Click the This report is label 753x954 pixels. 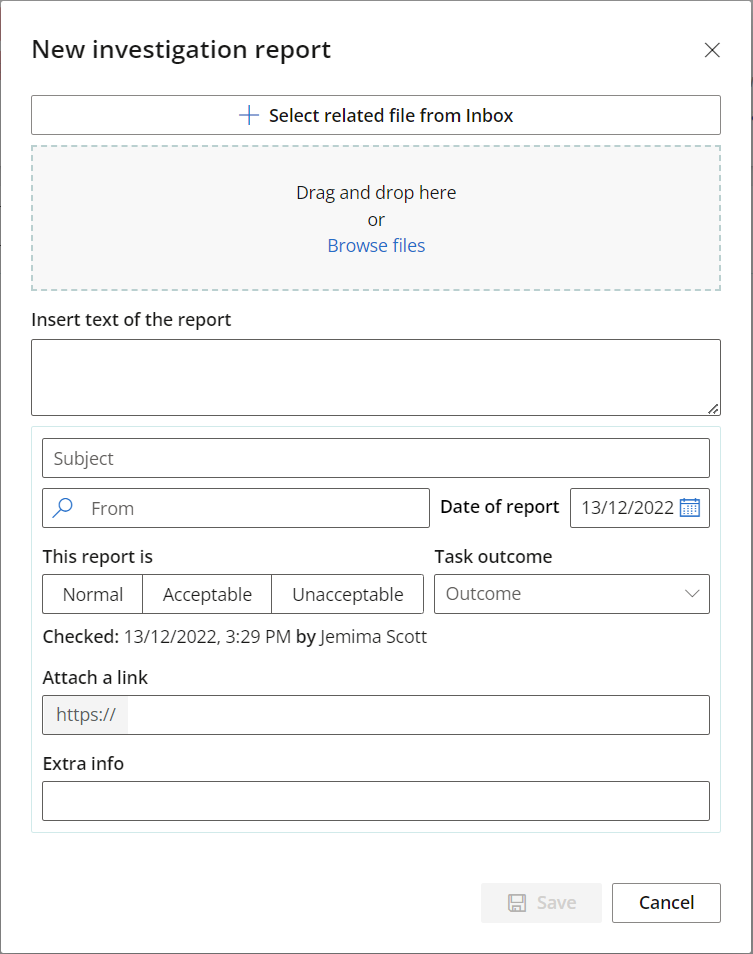click(97, 557)
